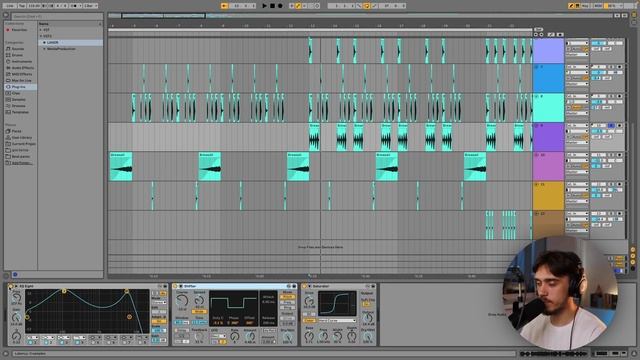
Task: Click the orange Back to Arrangement button
Action: point(224,6)
